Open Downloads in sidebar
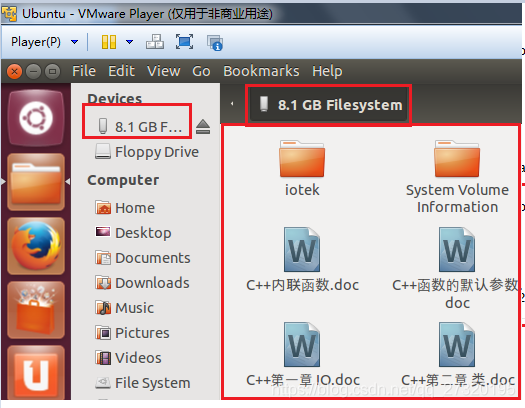This screenshot has width=525, height=408. [x=142, y=283]
